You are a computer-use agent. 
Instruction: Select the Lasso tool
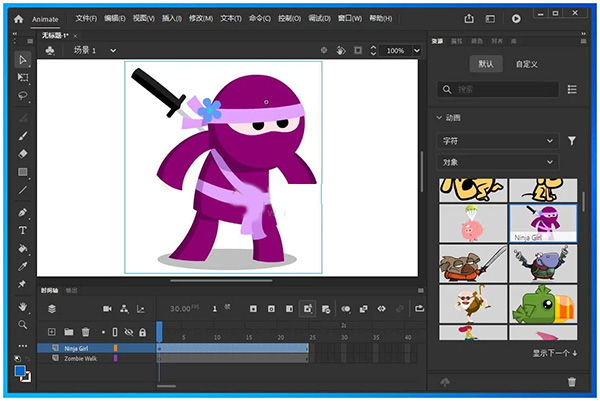tap(23, 96)
